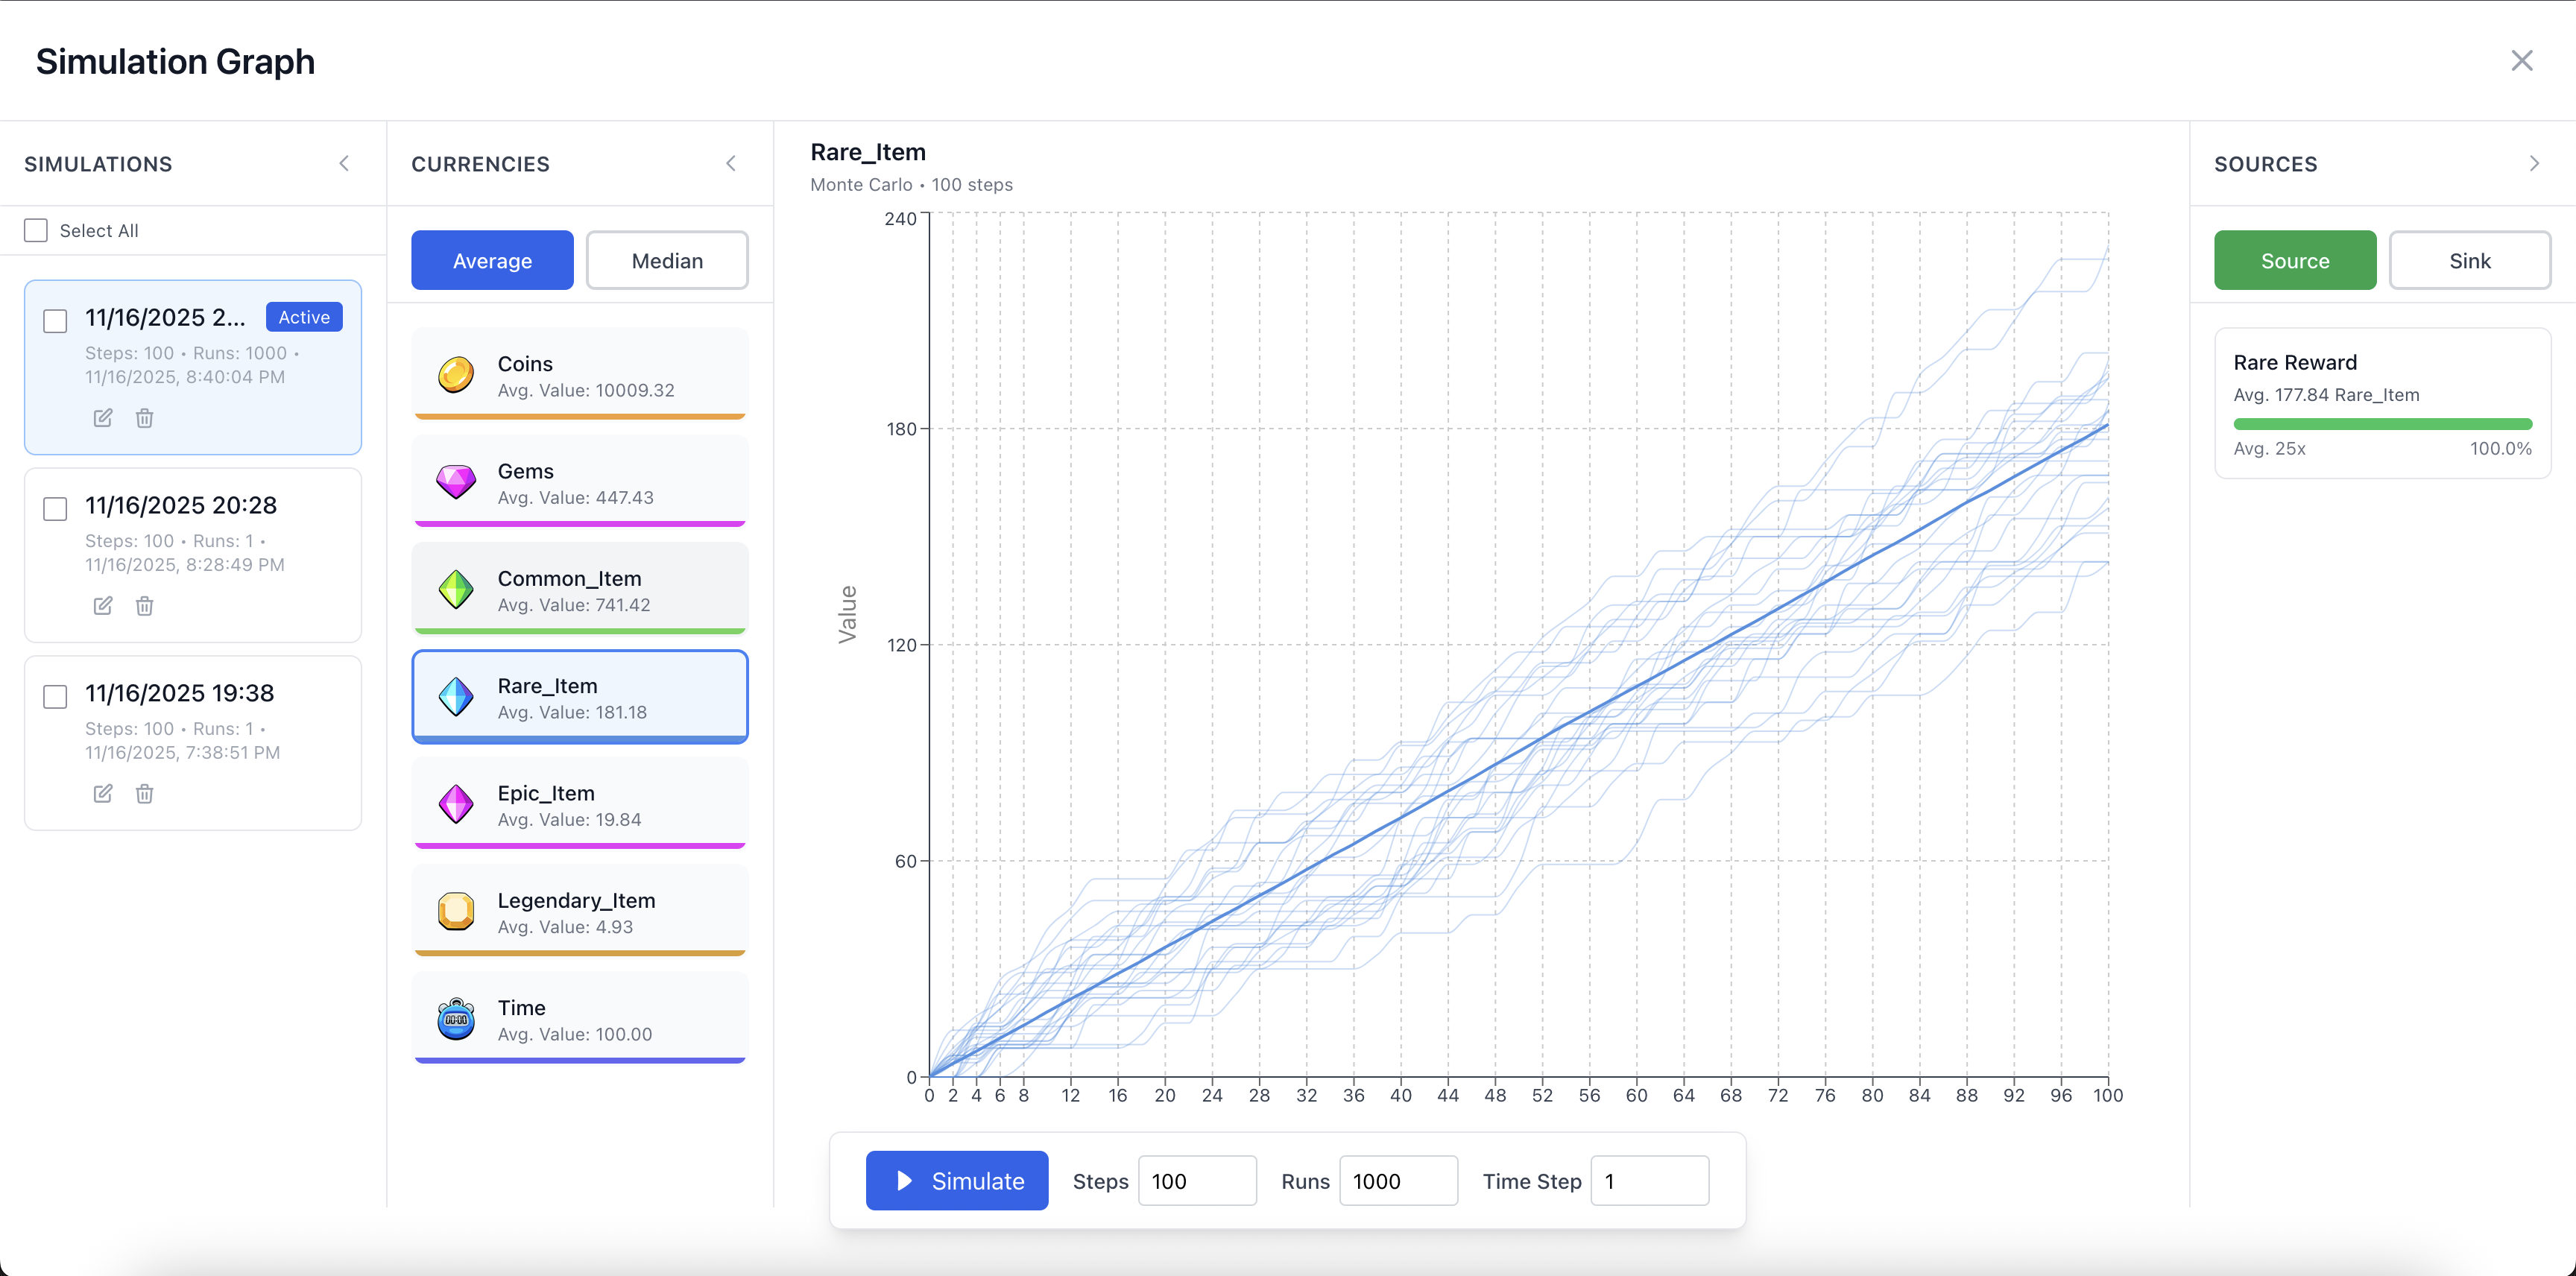Delete the 11/16/2025 19:38 simulation

pyautogui.click(x=145, y=794)
